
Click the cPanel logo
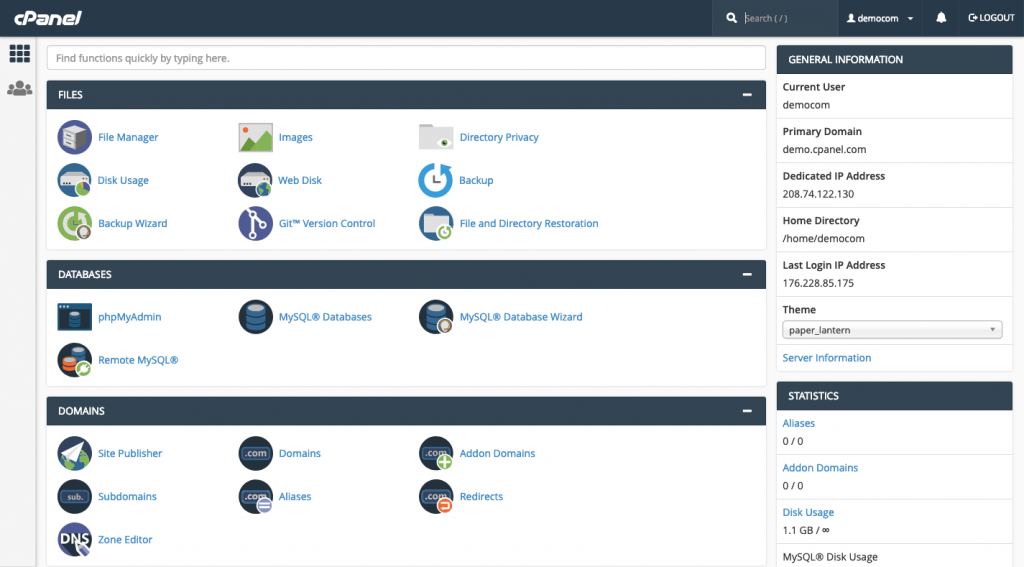point(48,18)
